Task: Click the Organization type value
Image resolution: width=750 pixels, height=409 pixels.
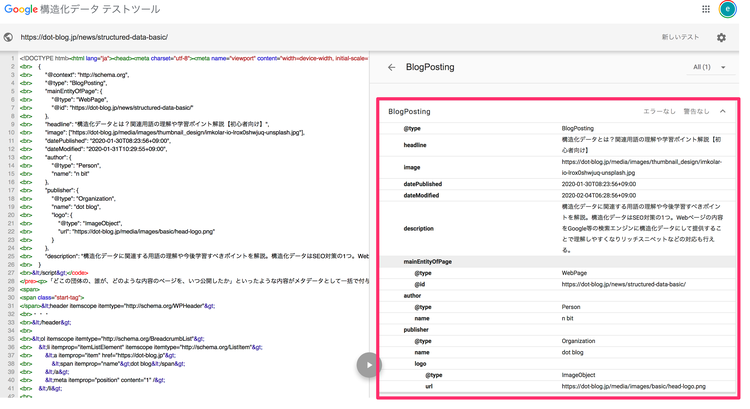Action: [578, 341]
